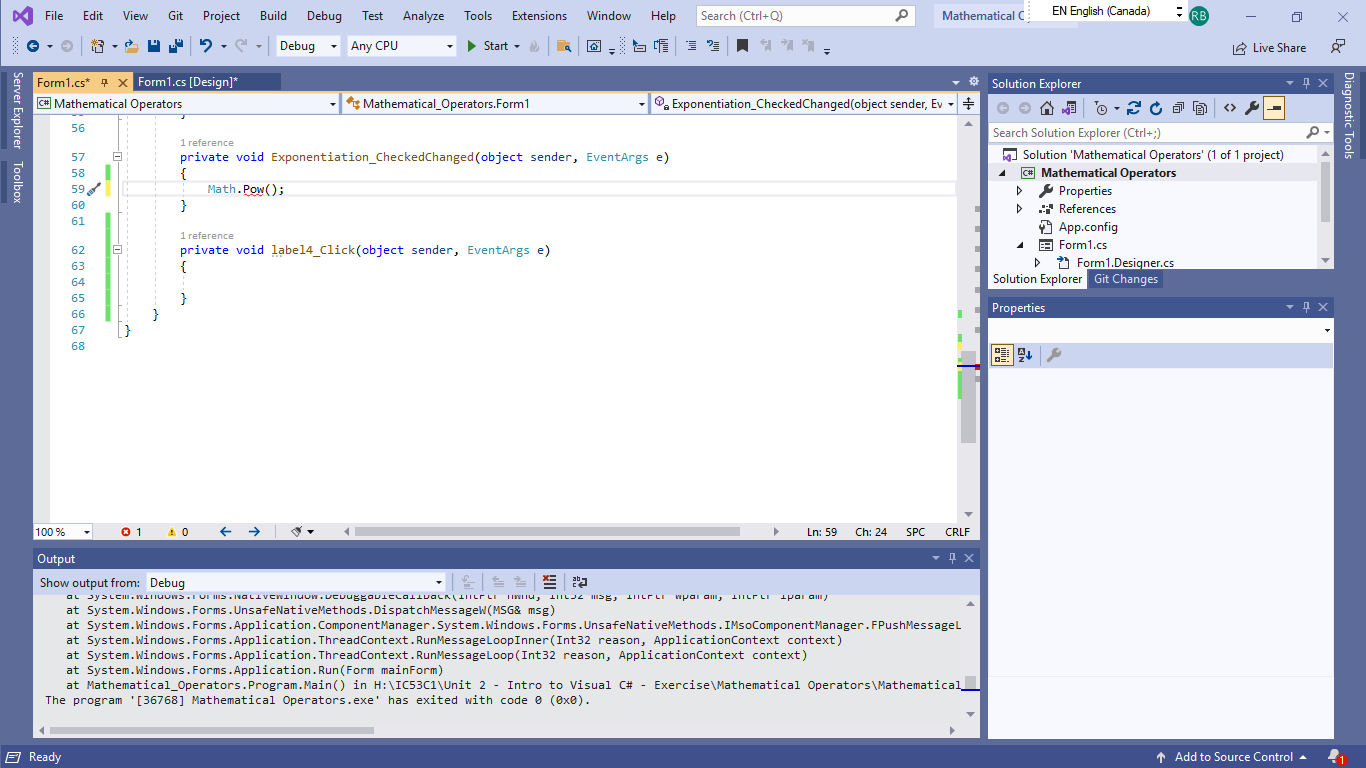
Task: Click Clear All icon in Output panel
Action: coord(549,582)
